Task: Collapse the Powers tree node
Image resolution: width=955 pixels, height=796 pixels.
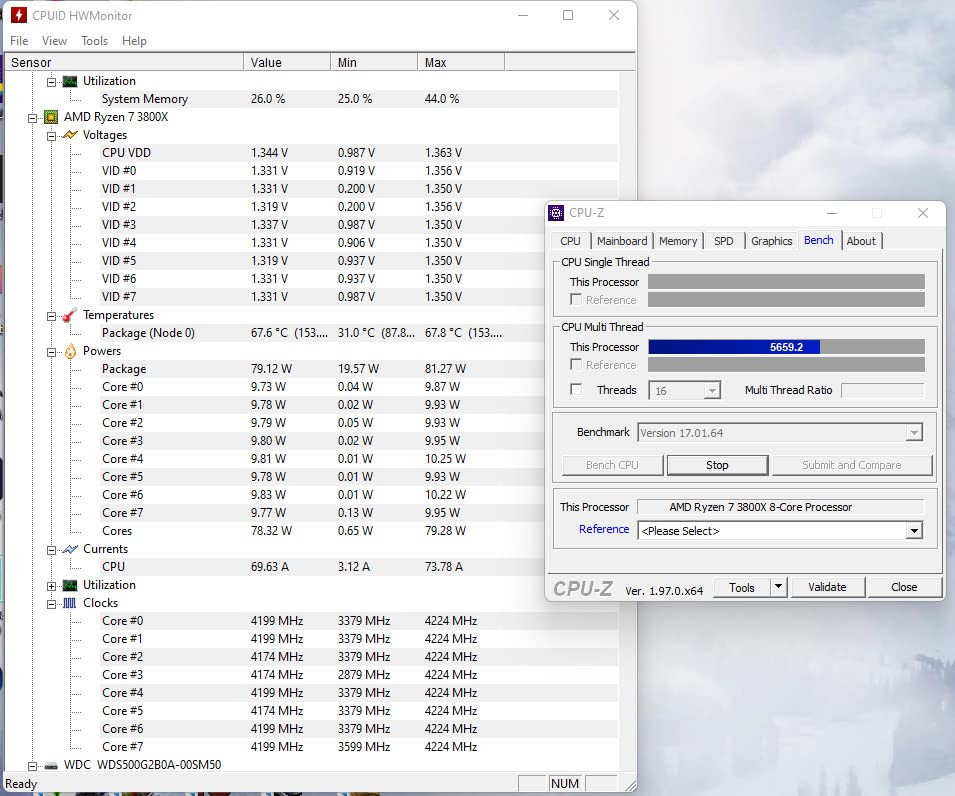Action: click(51, 352)
